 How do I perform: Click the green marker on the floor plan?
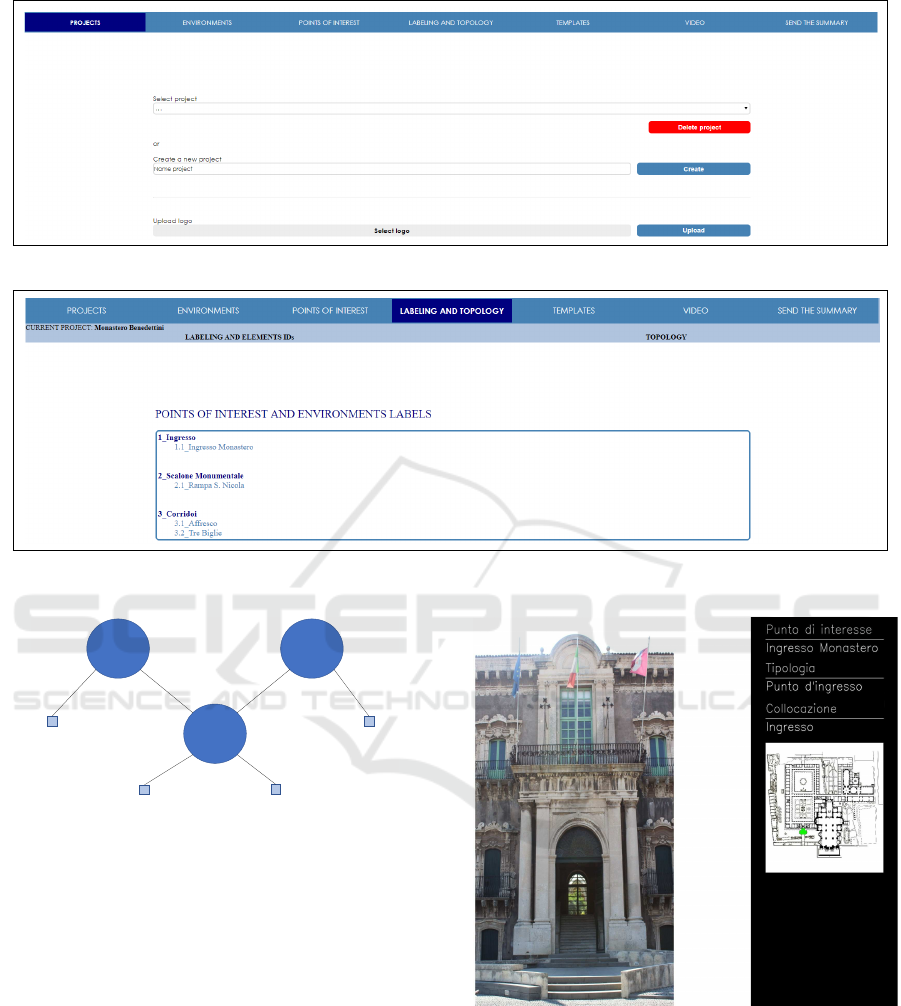[x=802, y=831]
